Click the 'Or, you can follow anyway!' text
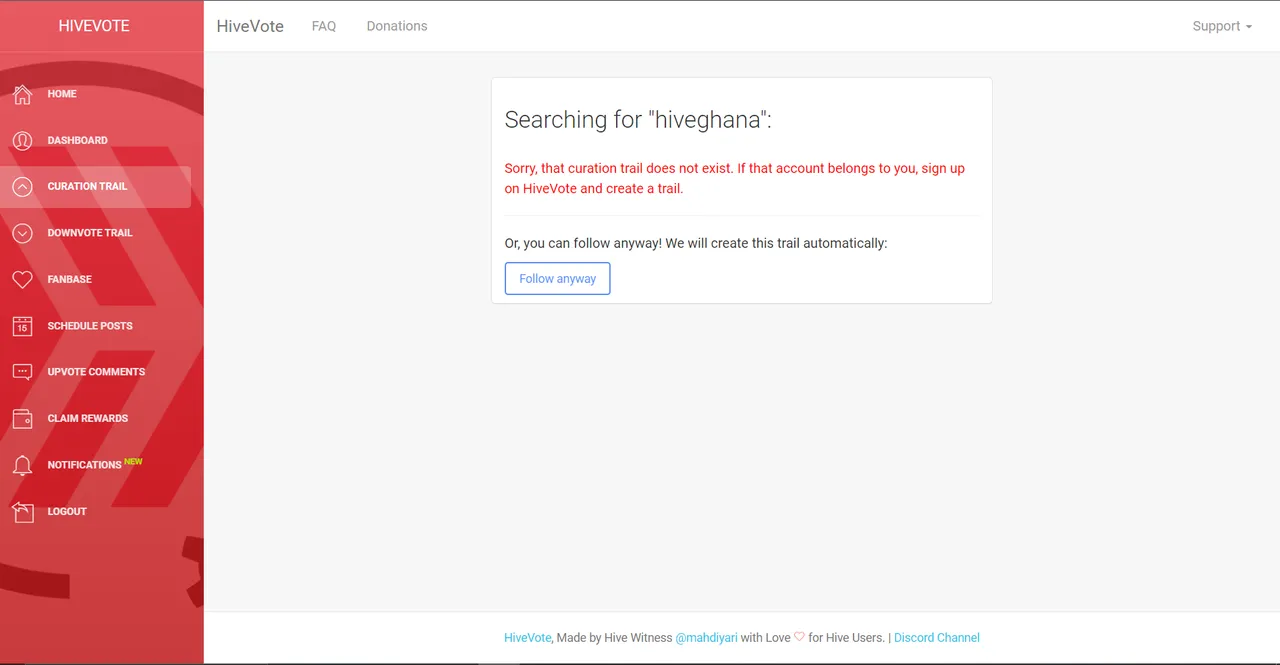 coord(696,243)
